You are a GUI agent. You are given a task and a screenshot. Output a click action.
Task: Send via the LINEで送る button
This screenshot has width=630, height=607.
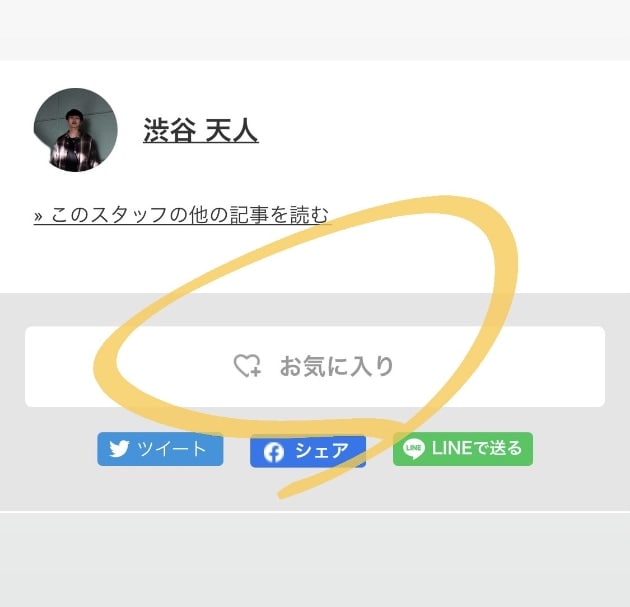(463, 449)
